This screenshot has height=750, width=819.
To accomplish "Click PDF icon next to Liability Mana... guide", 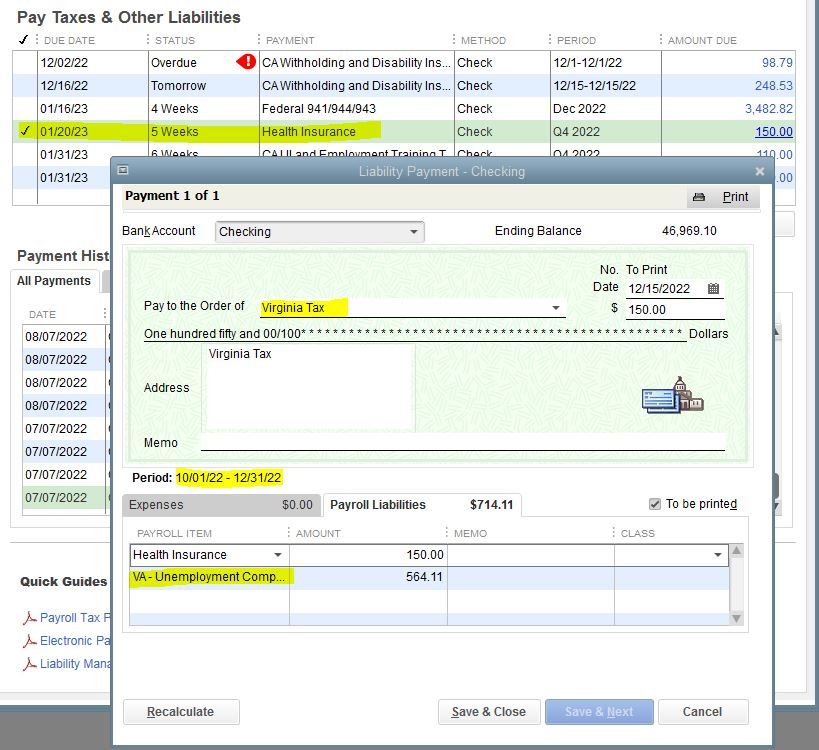I will click(29, 664).
